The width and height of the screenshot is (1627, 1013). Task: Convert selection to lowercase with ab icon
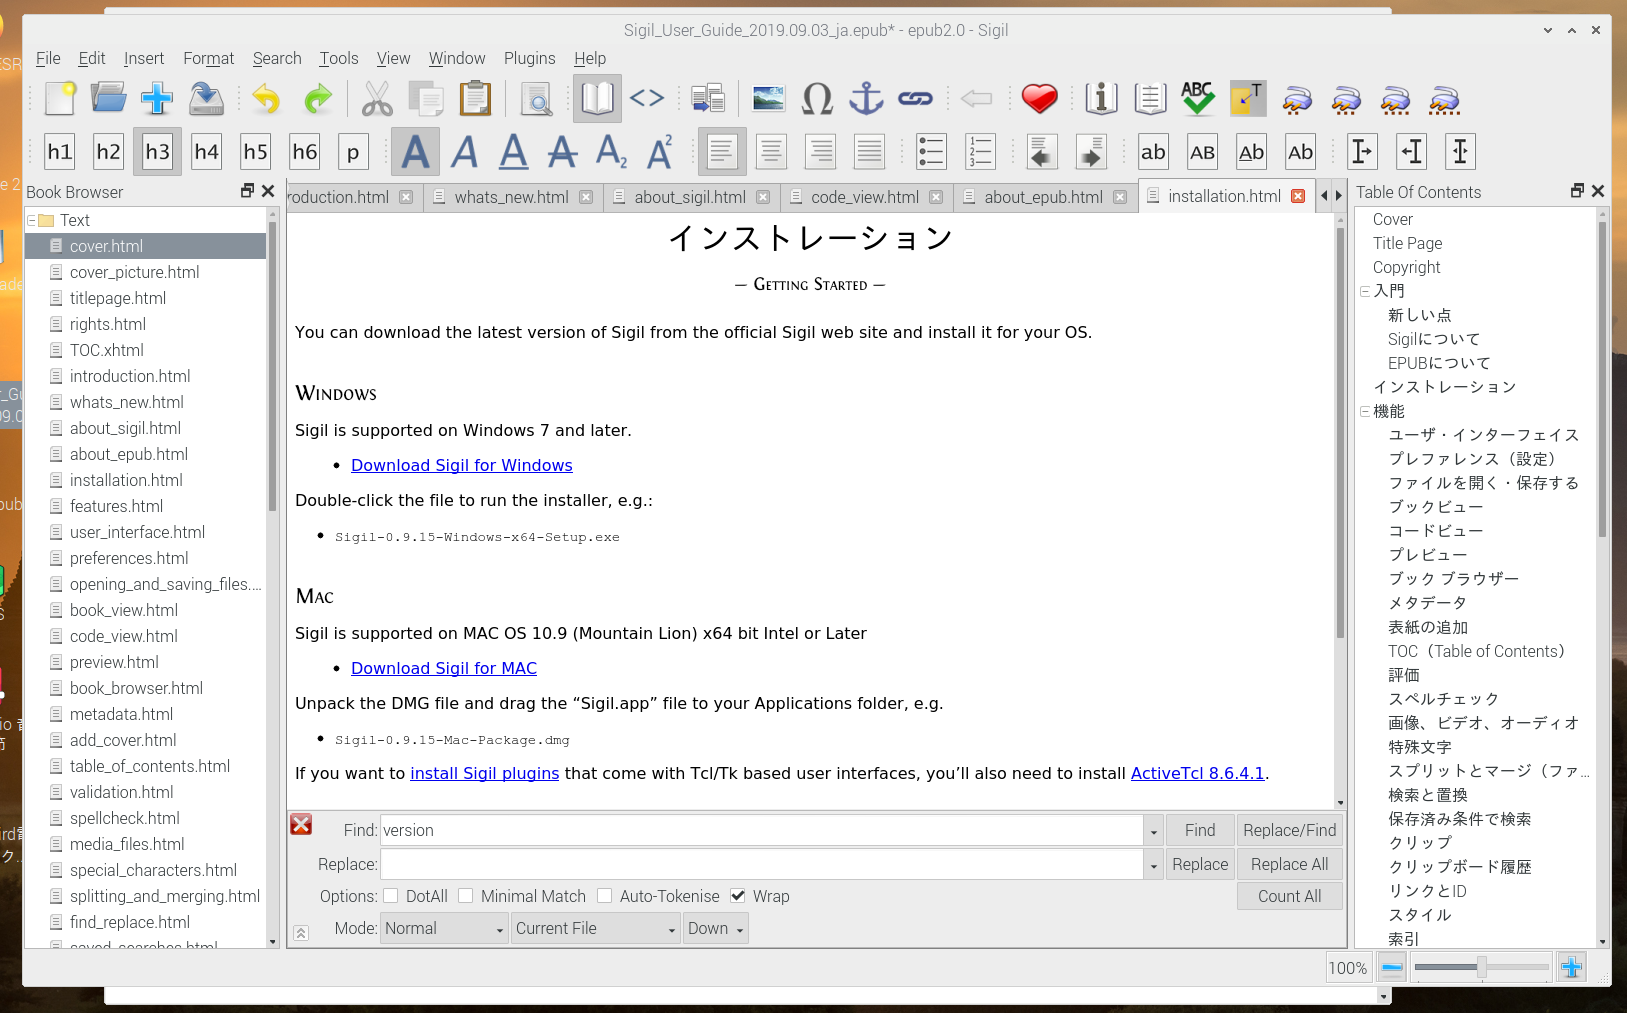[x=1153, y=152]
